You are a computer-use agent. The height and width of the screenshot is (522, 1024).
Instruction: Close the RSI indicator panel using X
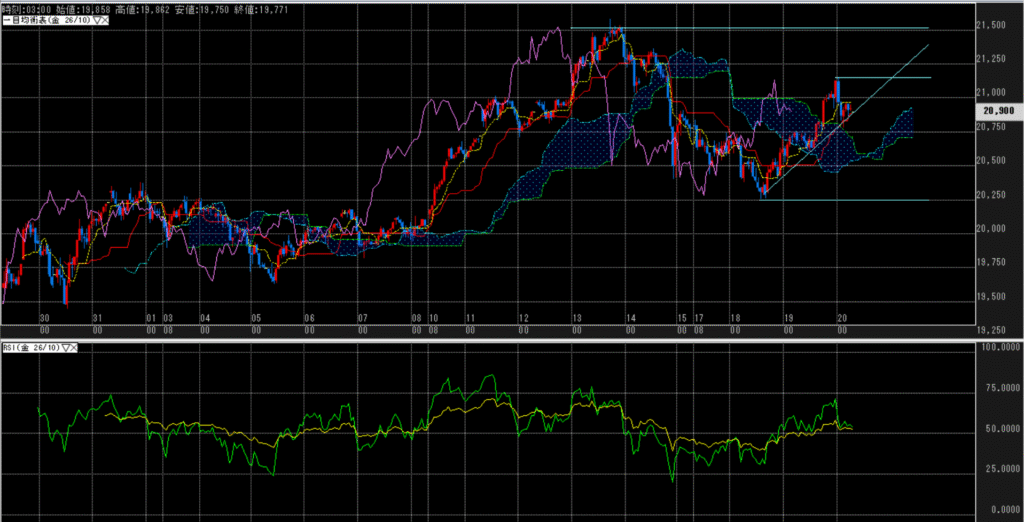click(75, 348)
